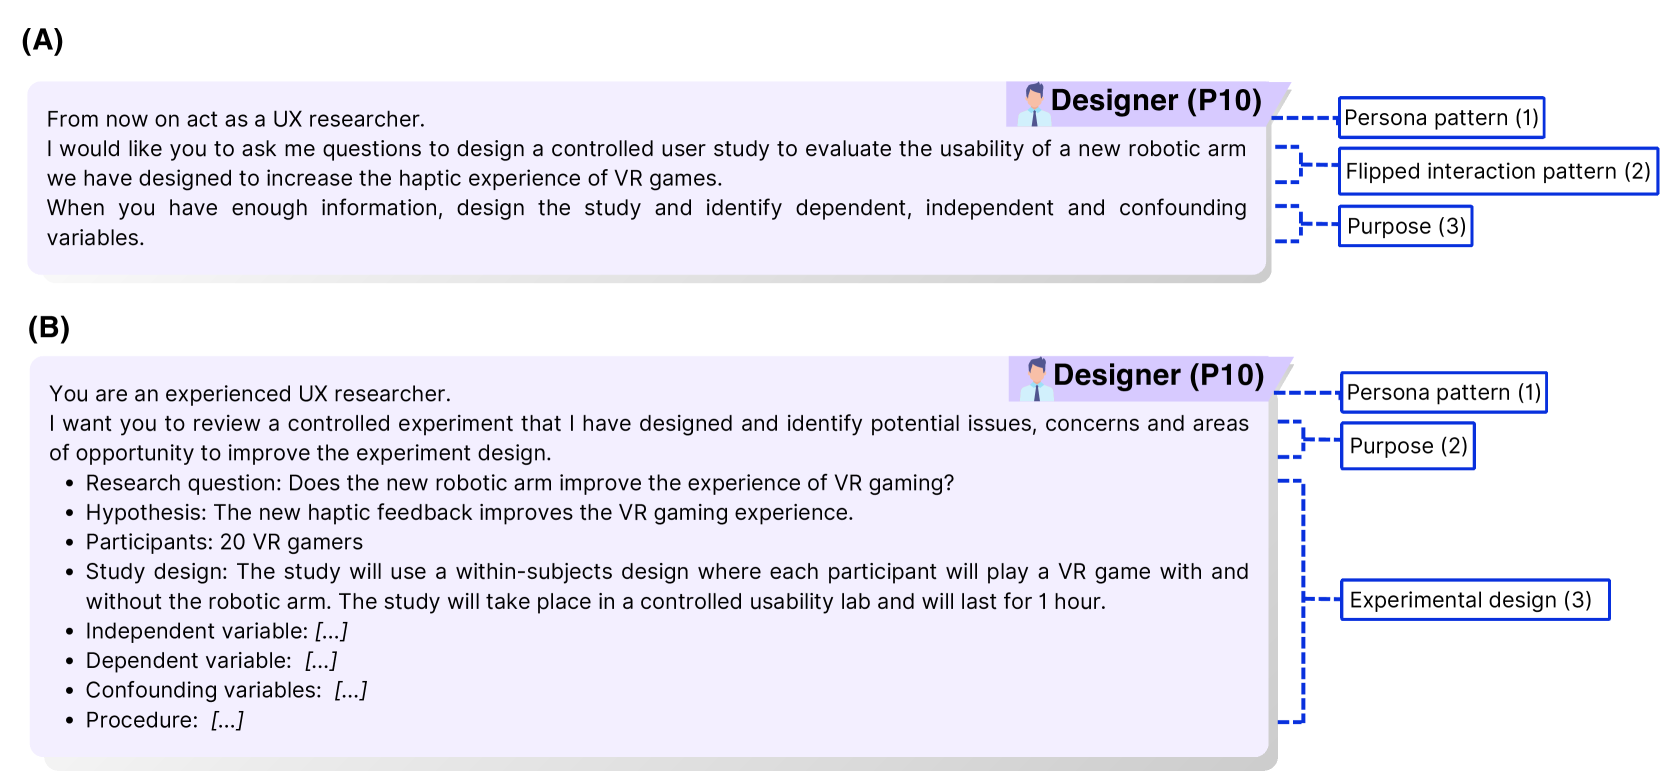This screenshot has width=1660, height=771.
Task: Click the "Persona pattern (1)" label in panel B
Action: tap(1443, 392)
